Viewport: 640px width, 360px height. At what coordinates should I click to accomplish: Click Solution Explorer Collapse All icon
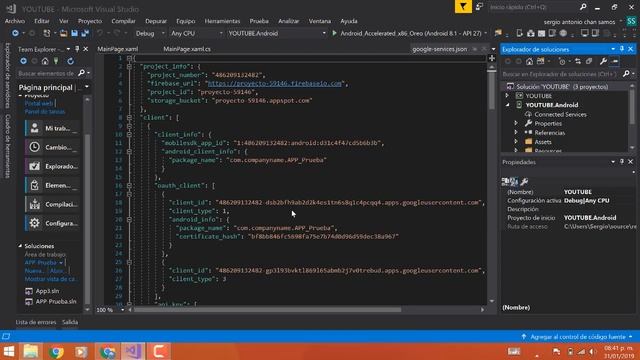tap(589, 62)
